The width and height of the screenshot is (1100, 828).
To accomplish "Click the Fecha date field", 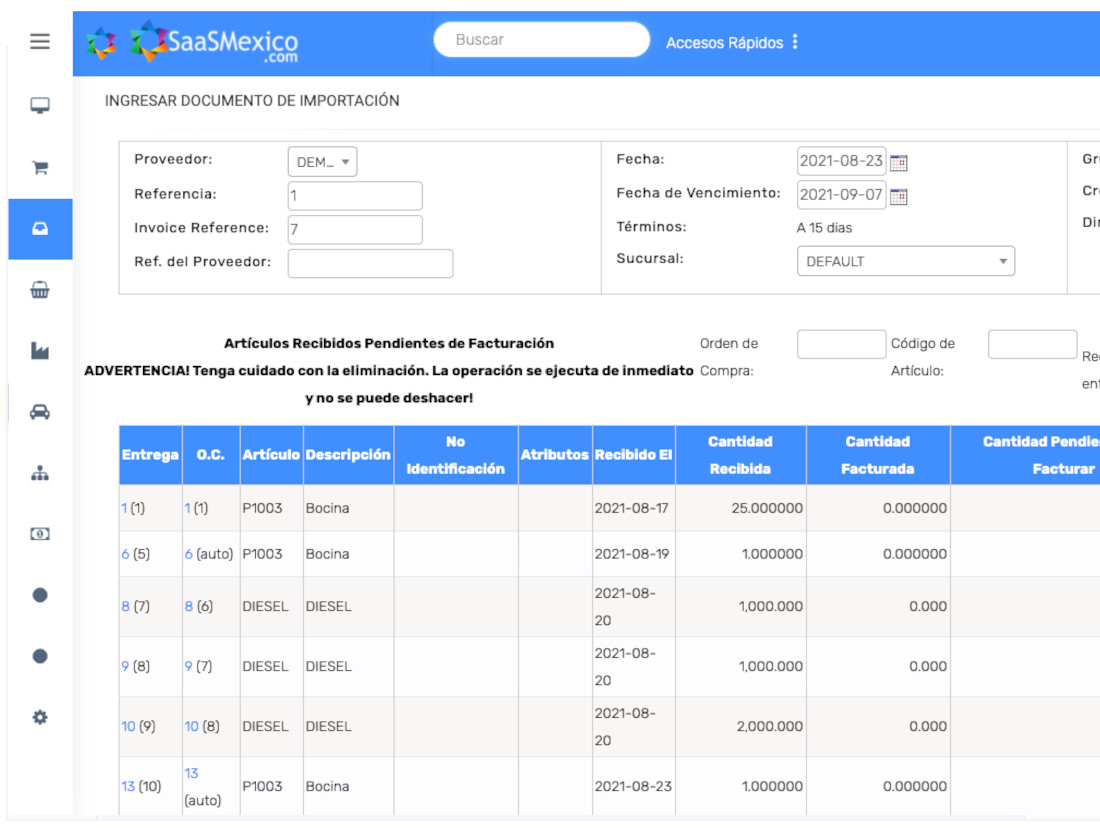I will pos(841,161).
